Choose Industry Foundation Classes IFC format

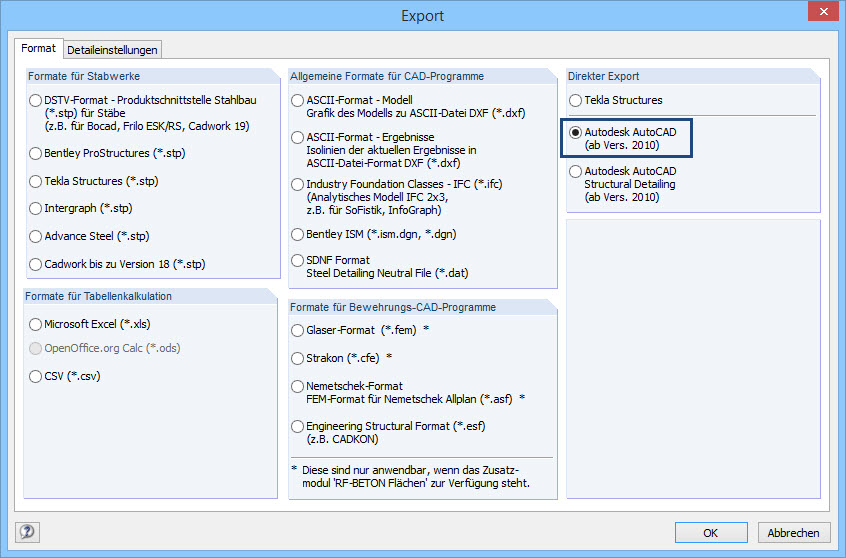tap(298, 185)
